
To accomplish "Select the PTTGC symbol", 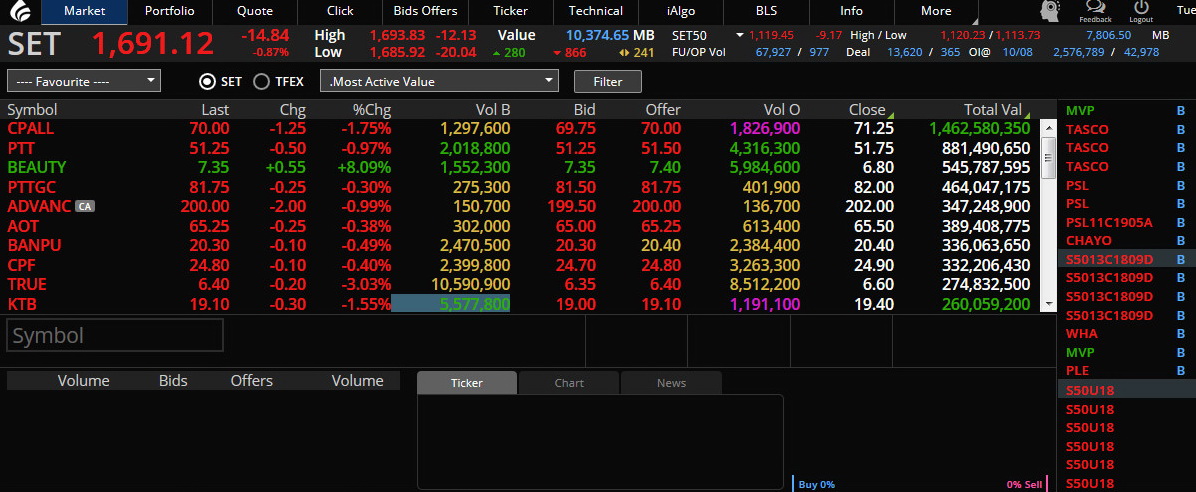I will [33, 187].
